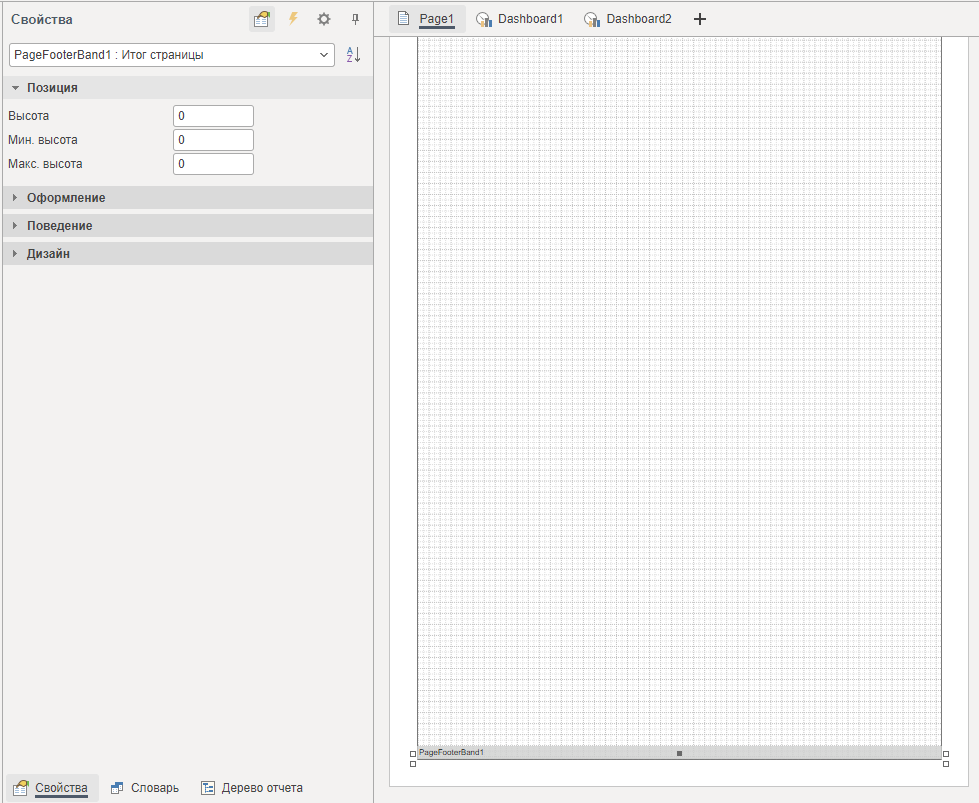Screen dimensions: 979x803
Task: Switch to the Словарь panel tab
Action: [x=145, y=788]
